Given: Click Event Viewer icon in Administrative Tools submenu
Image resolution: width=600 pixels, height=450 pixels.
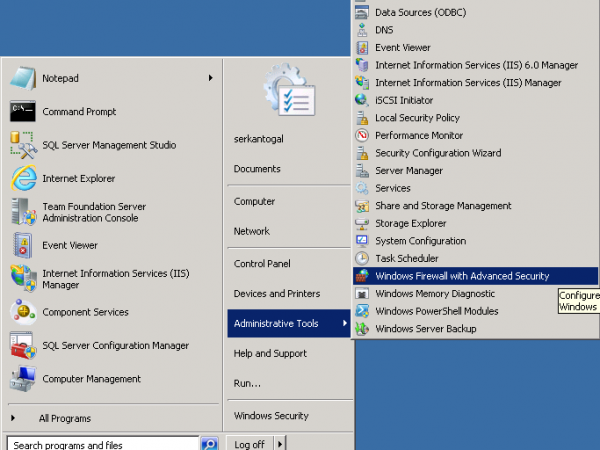Looking at the screenshot, I should coord(362,48).
